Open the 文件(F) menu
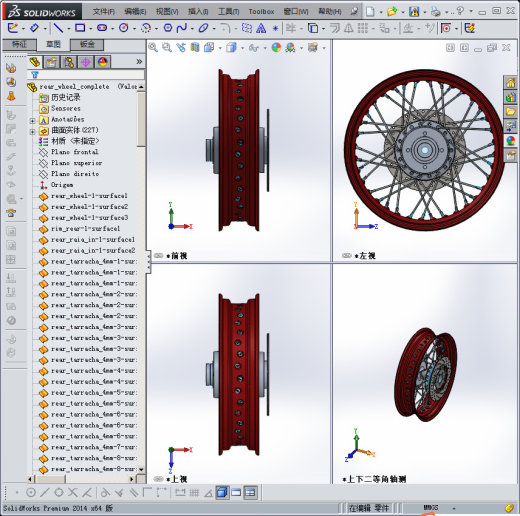The image size is (520, 516). click(x=104, y=12)
